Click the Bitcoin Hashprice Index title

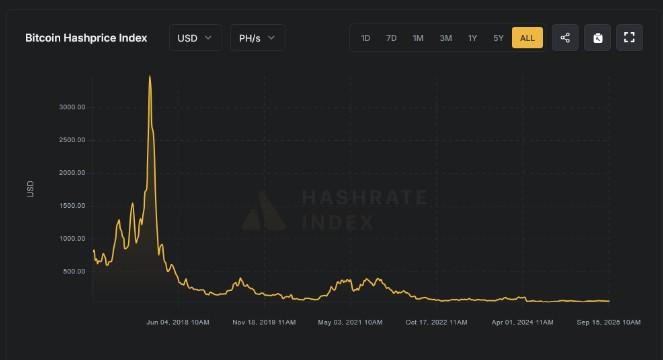tap(86, 38)
